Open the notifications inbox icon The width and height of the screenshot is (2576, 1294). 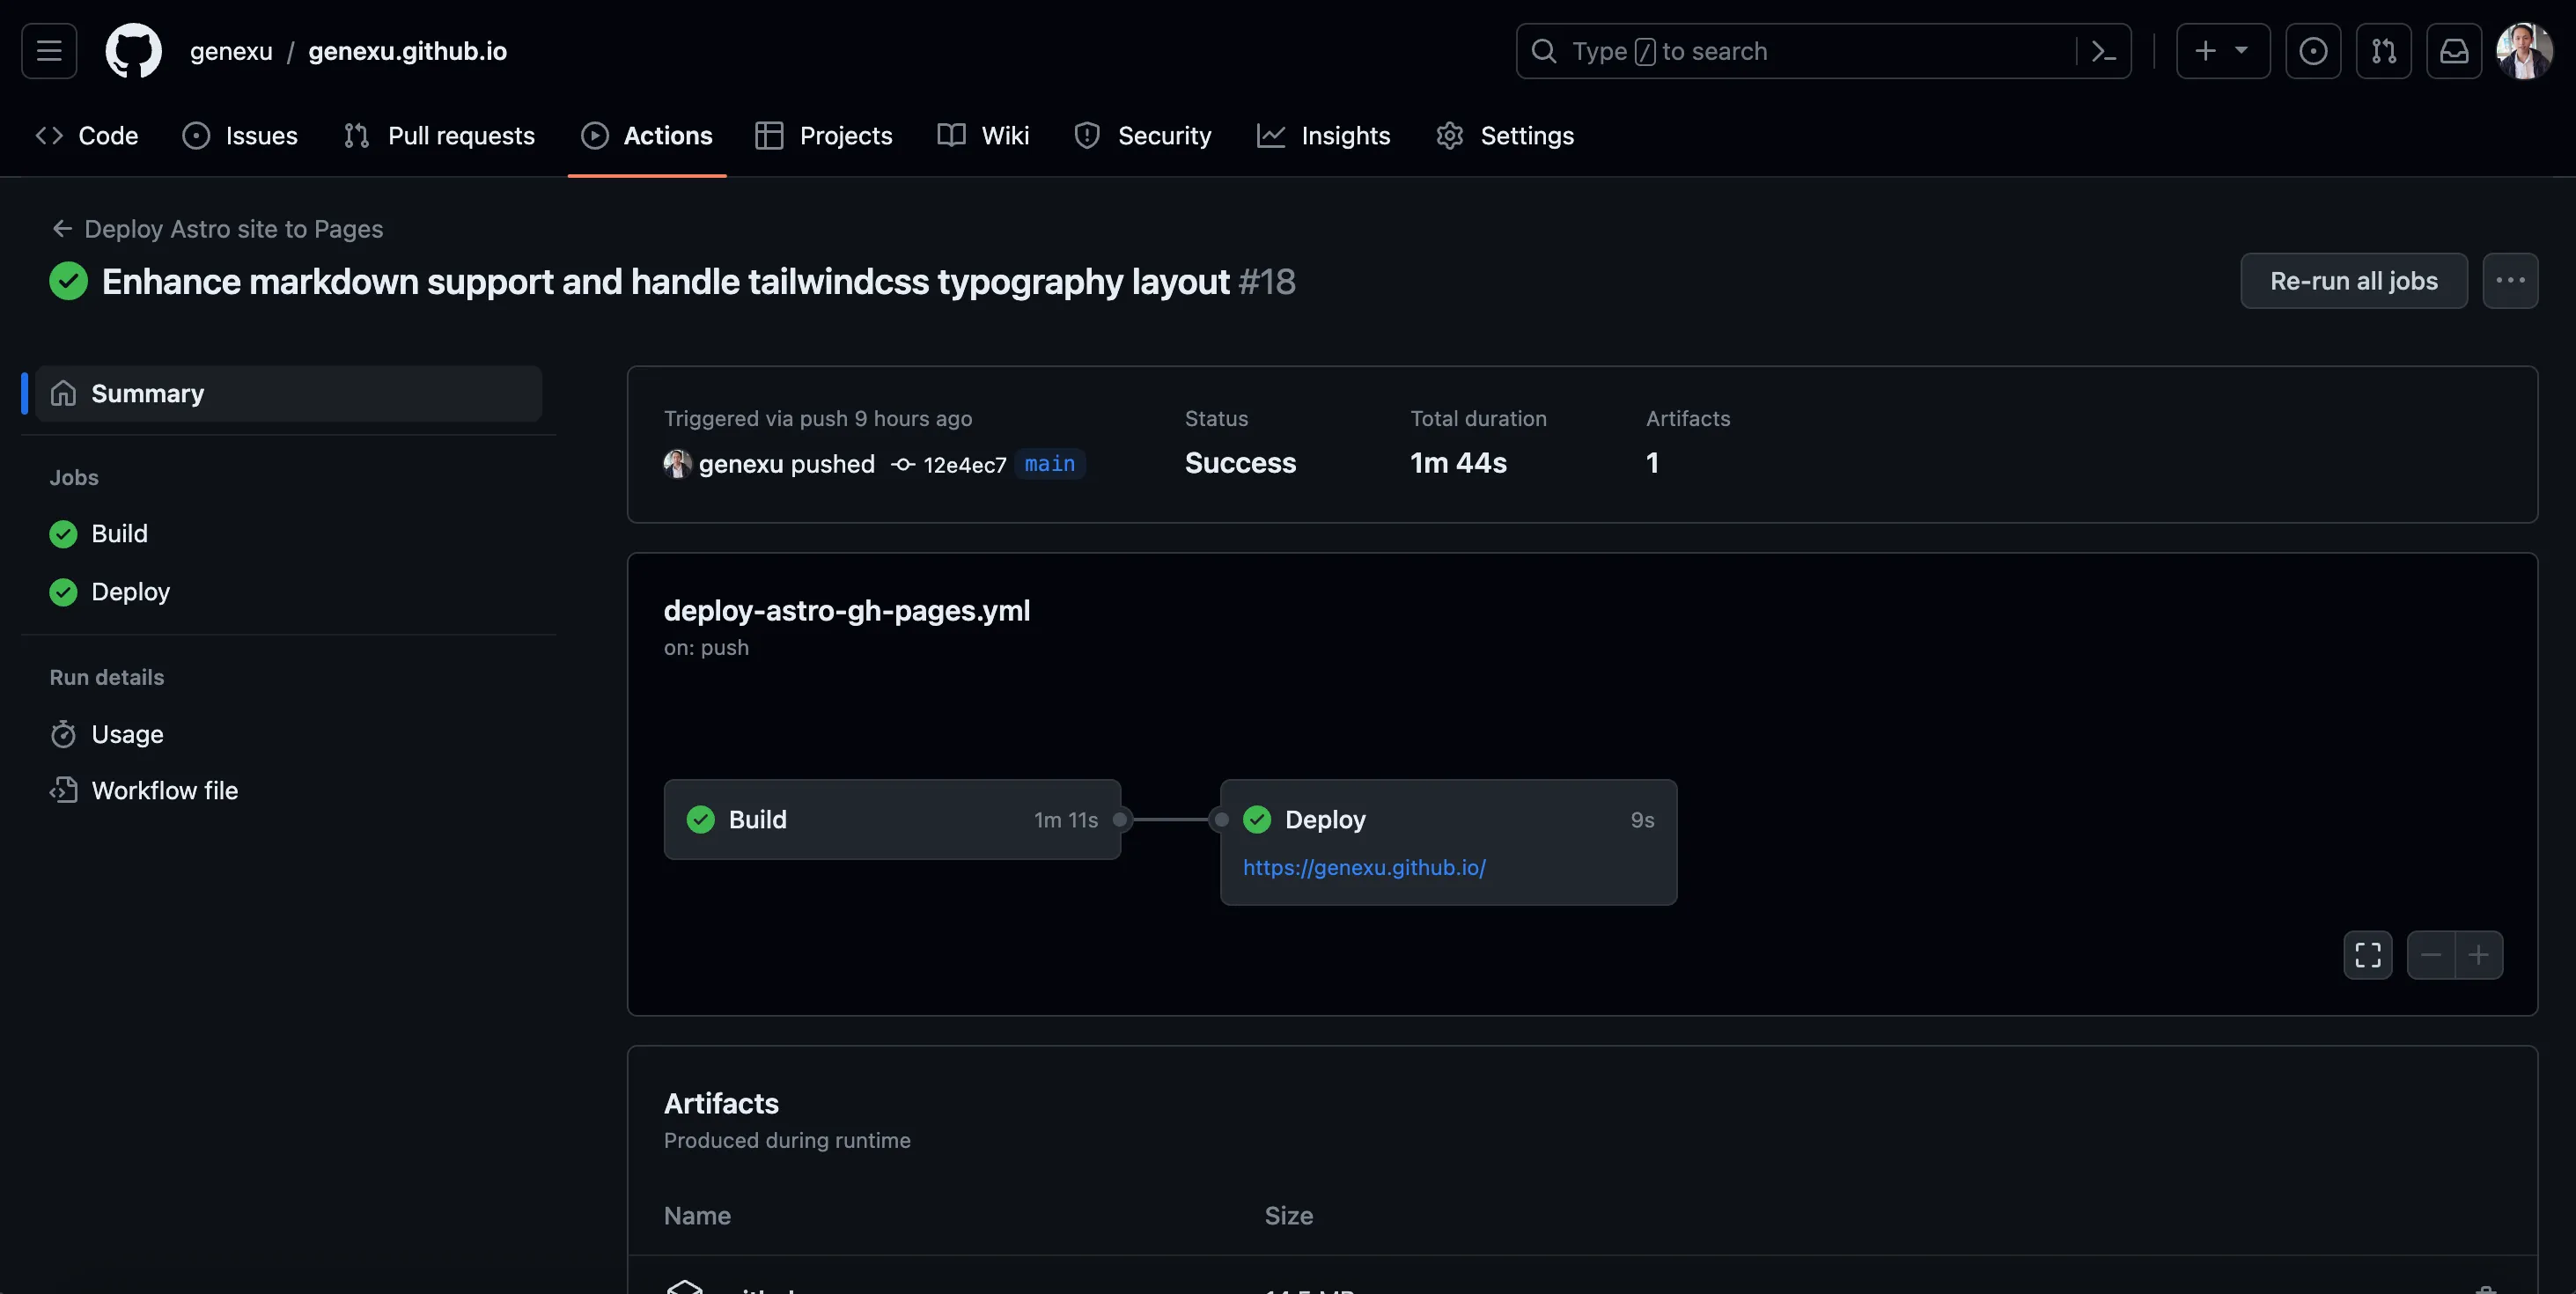pos(2453,51)
